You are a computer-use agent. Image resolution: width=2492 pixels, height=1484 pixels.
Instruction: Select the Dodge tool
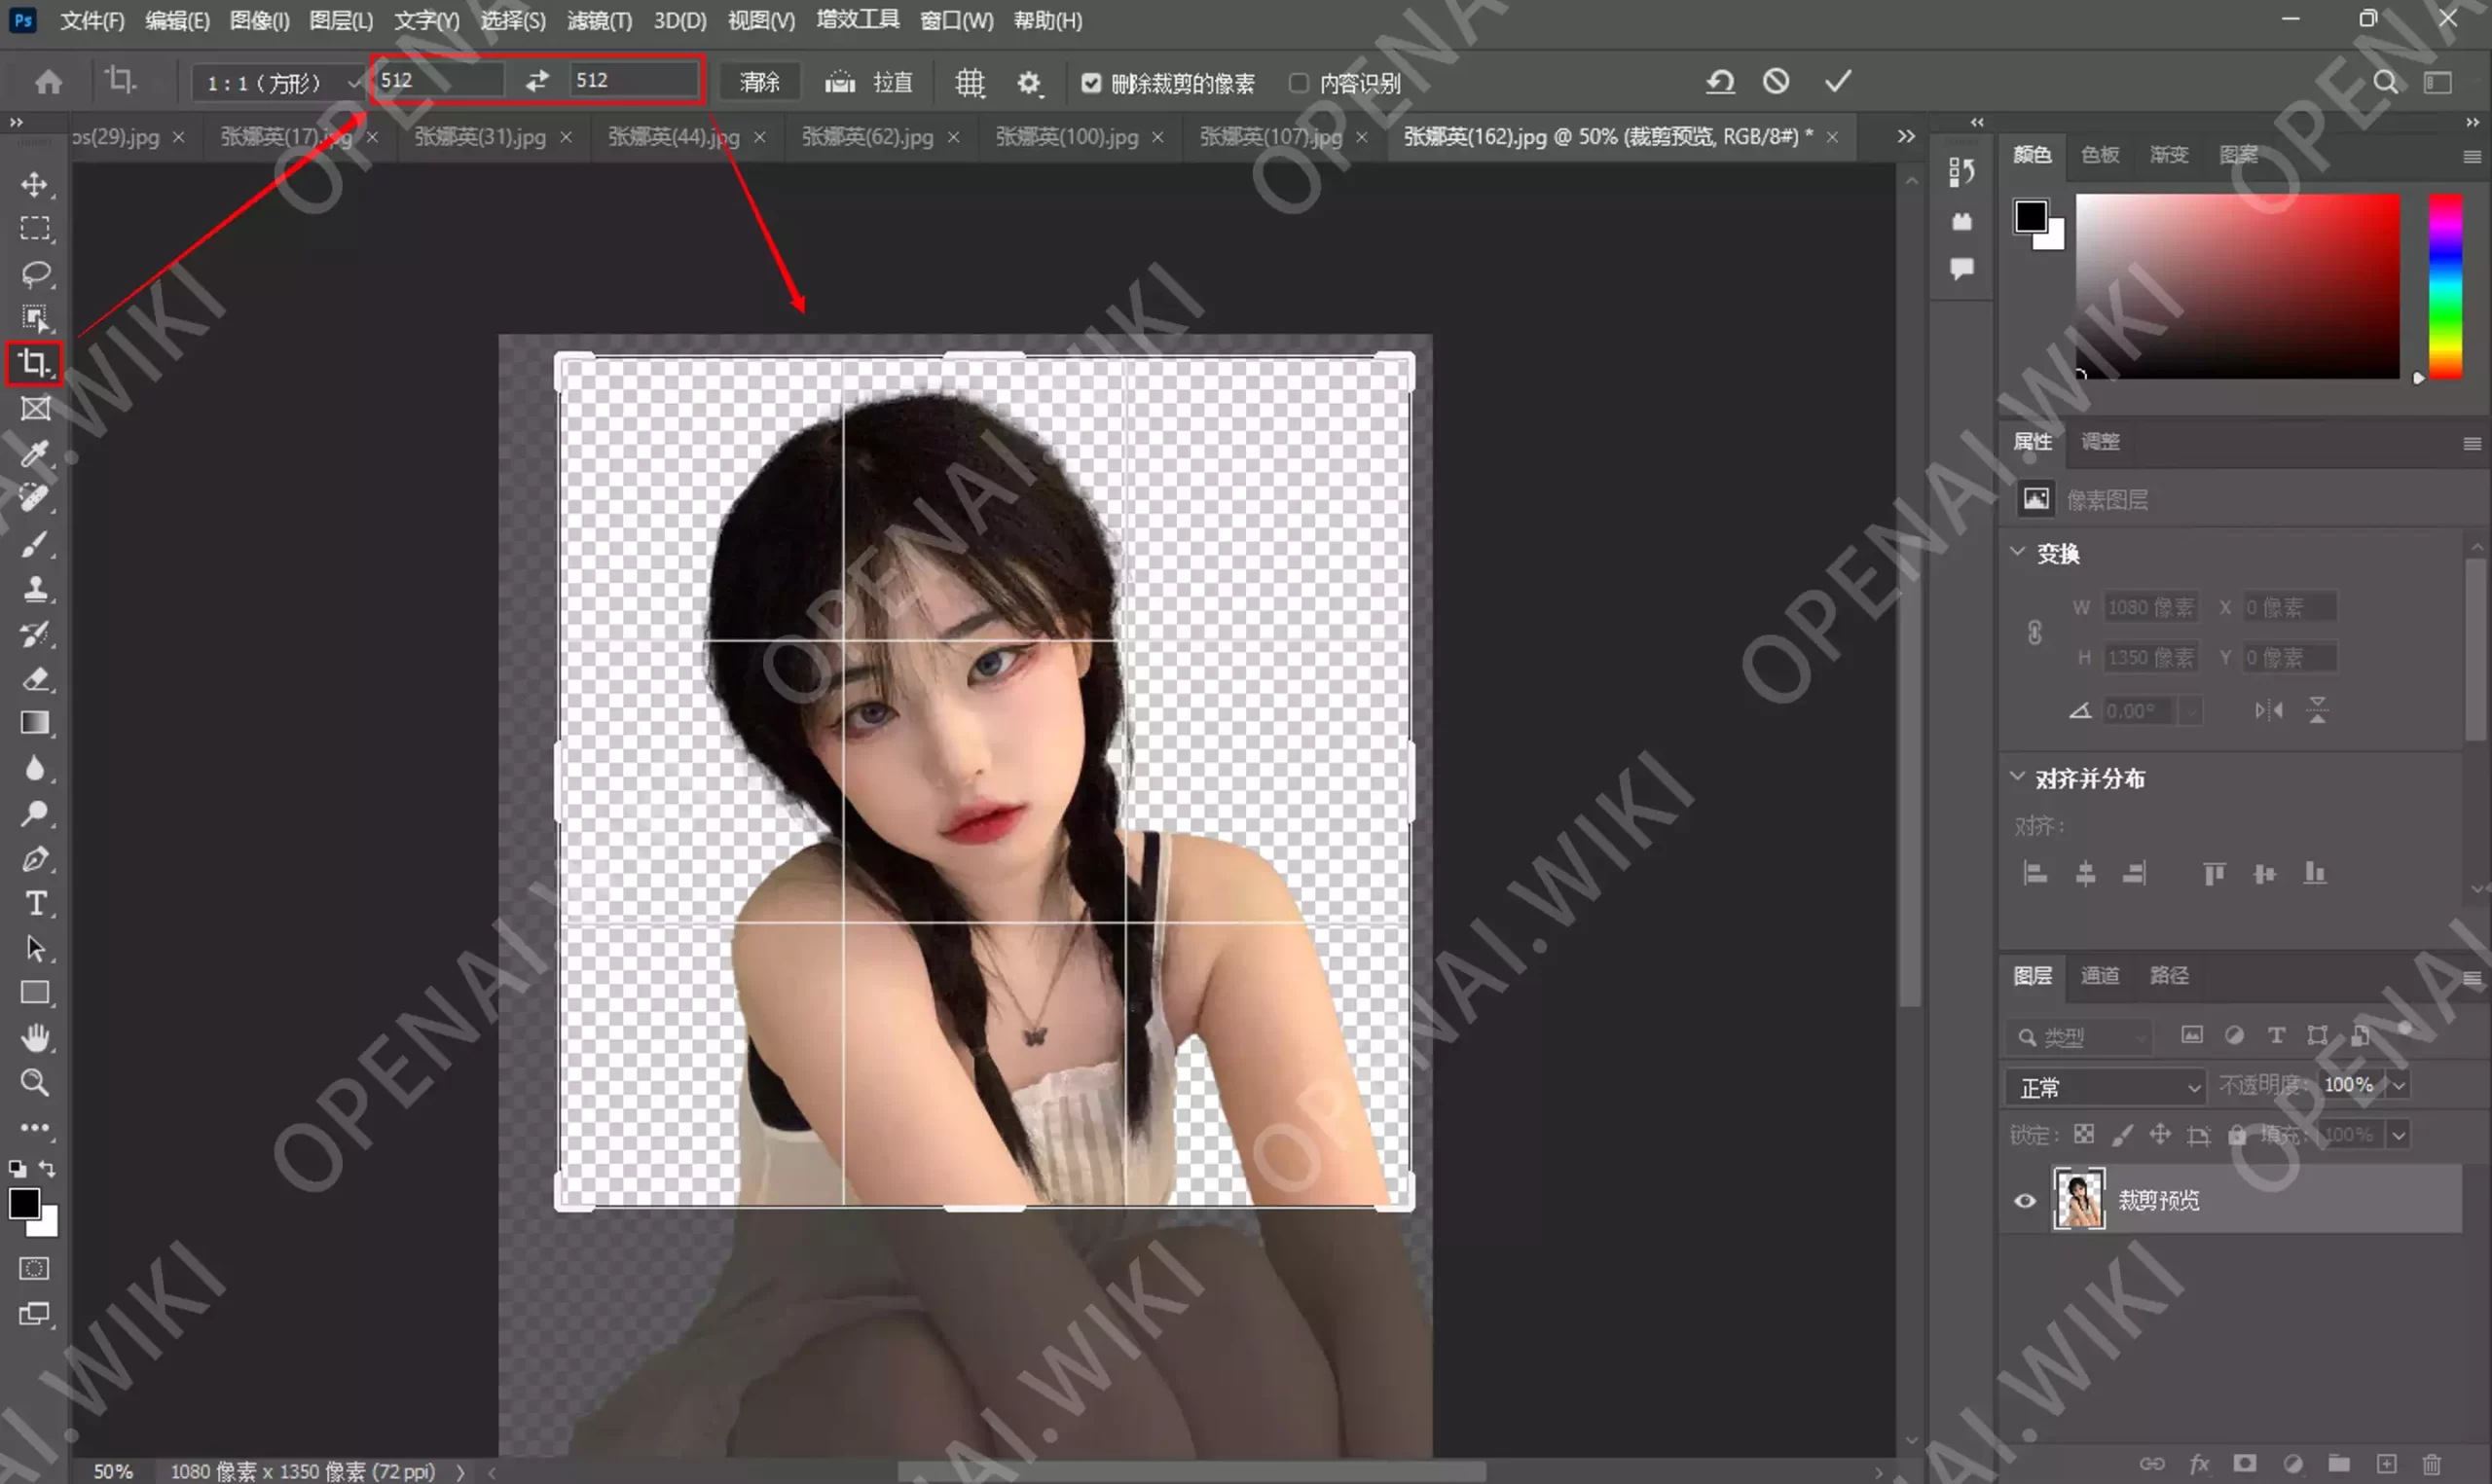35,814
